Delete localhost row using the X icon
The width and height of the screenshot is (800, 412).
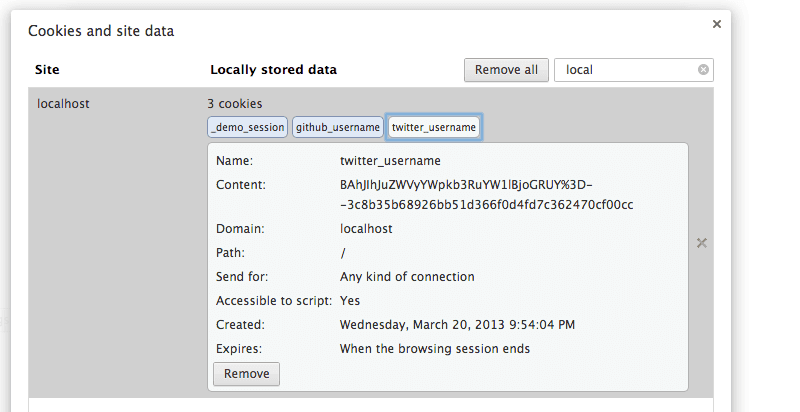click(x=701, y=243)
